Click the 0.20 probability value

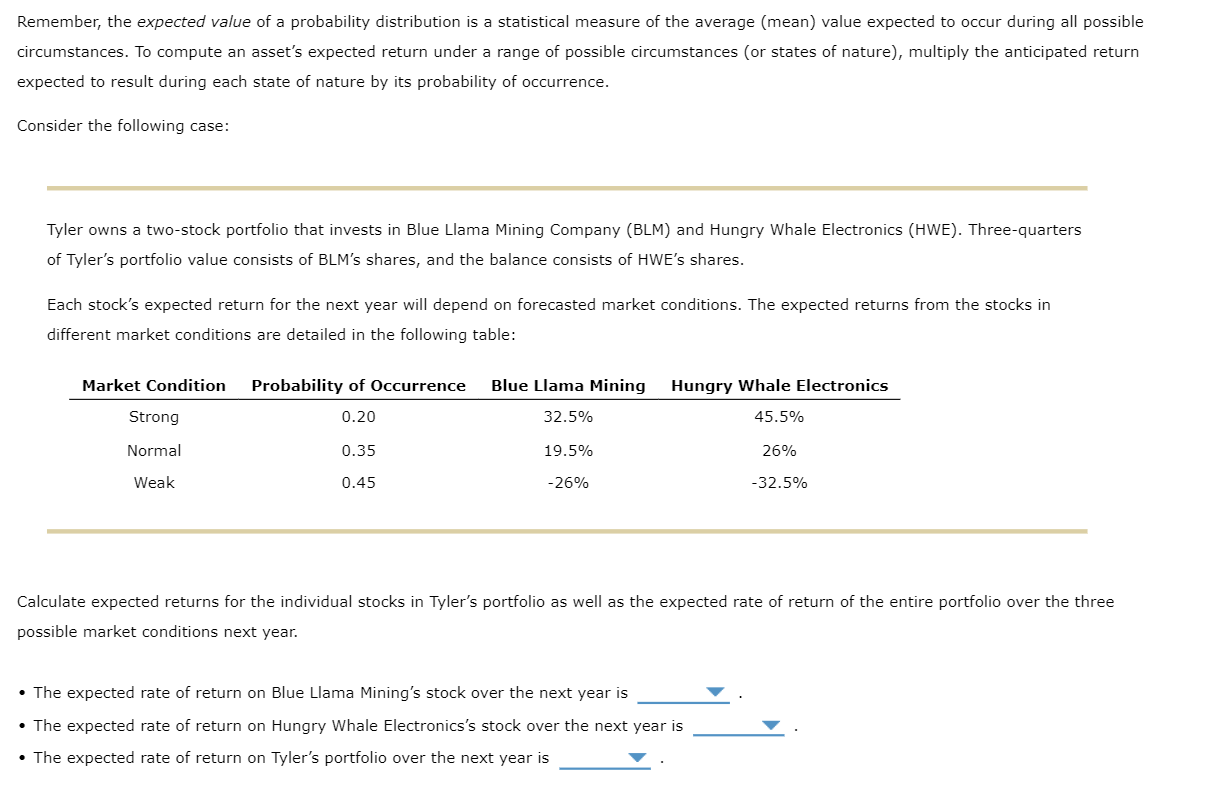[x=360, y=417]
